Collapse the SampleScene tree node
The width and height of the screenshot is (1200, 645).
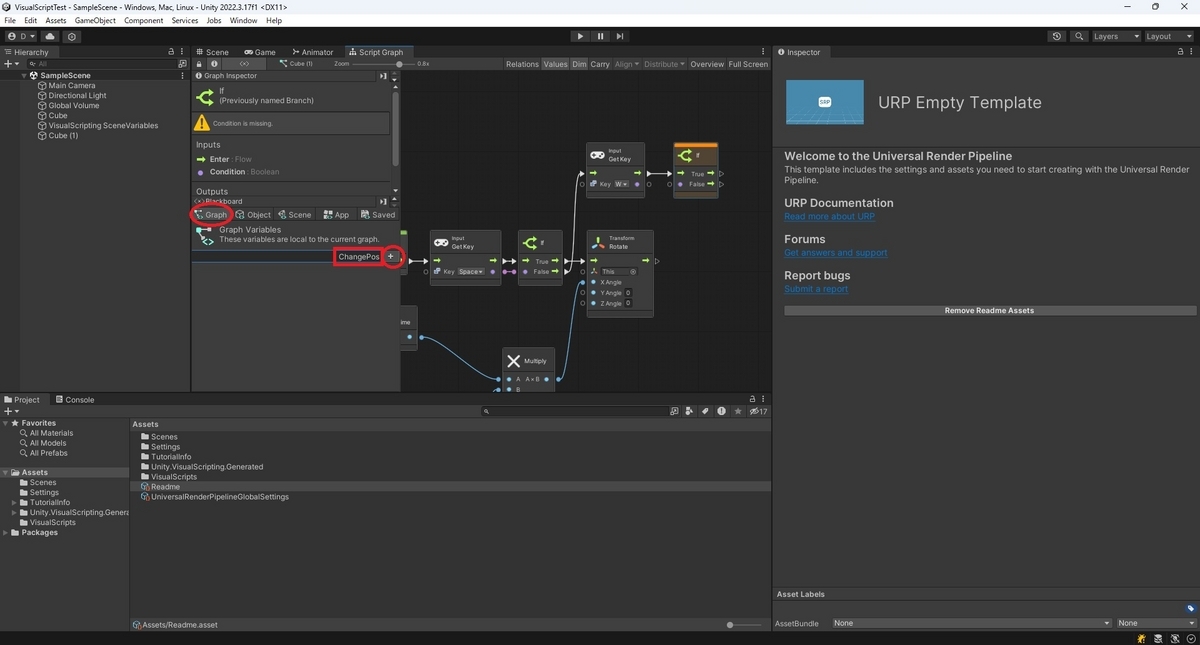point(25,75)
